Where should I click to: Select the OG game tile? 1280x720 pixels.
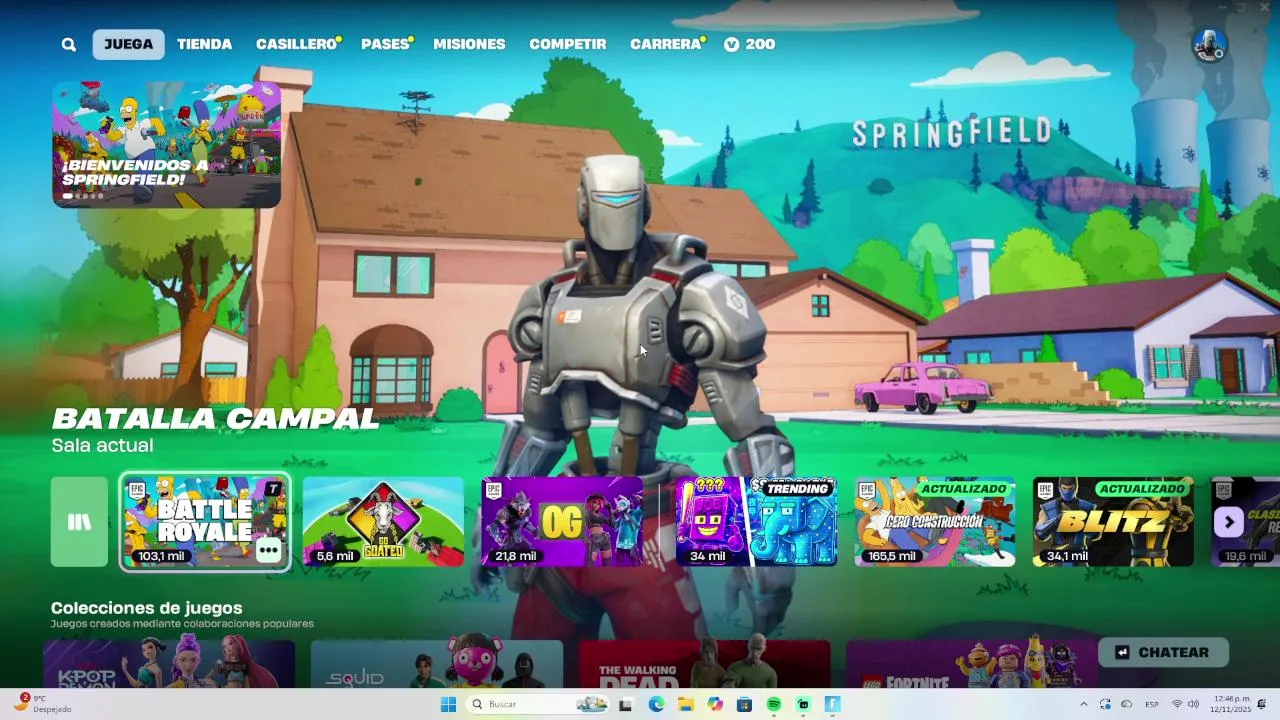point(562,522)
